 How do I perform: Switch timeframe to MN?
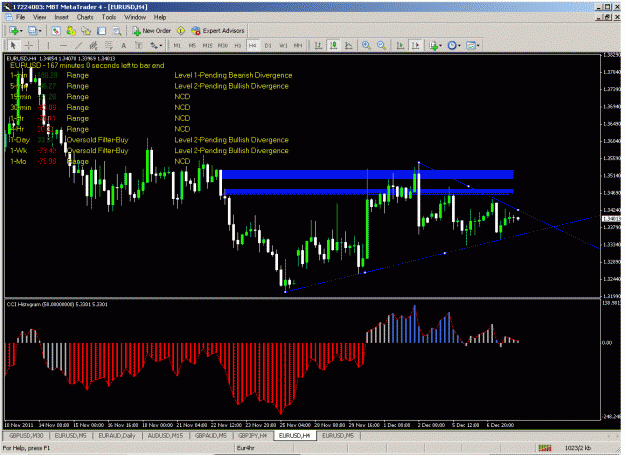[298, 45]
